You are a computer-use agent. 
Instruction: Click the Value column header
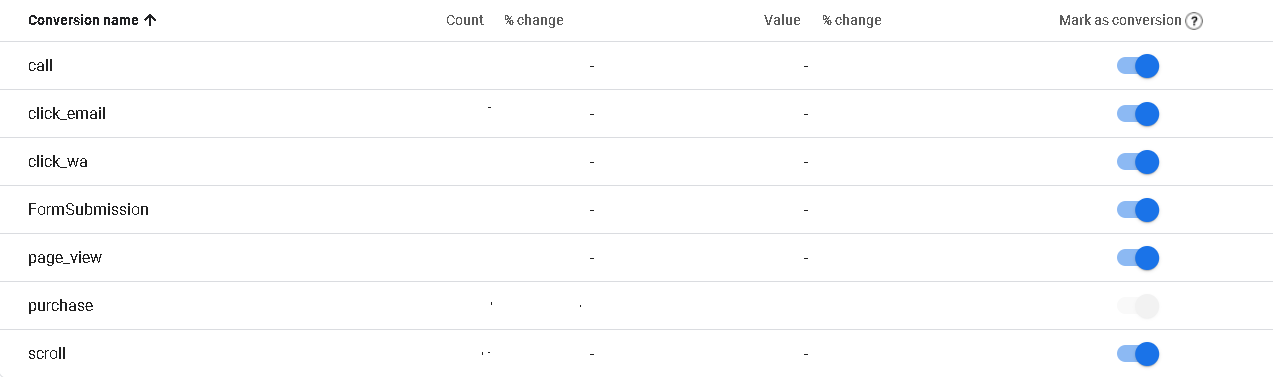782,21
